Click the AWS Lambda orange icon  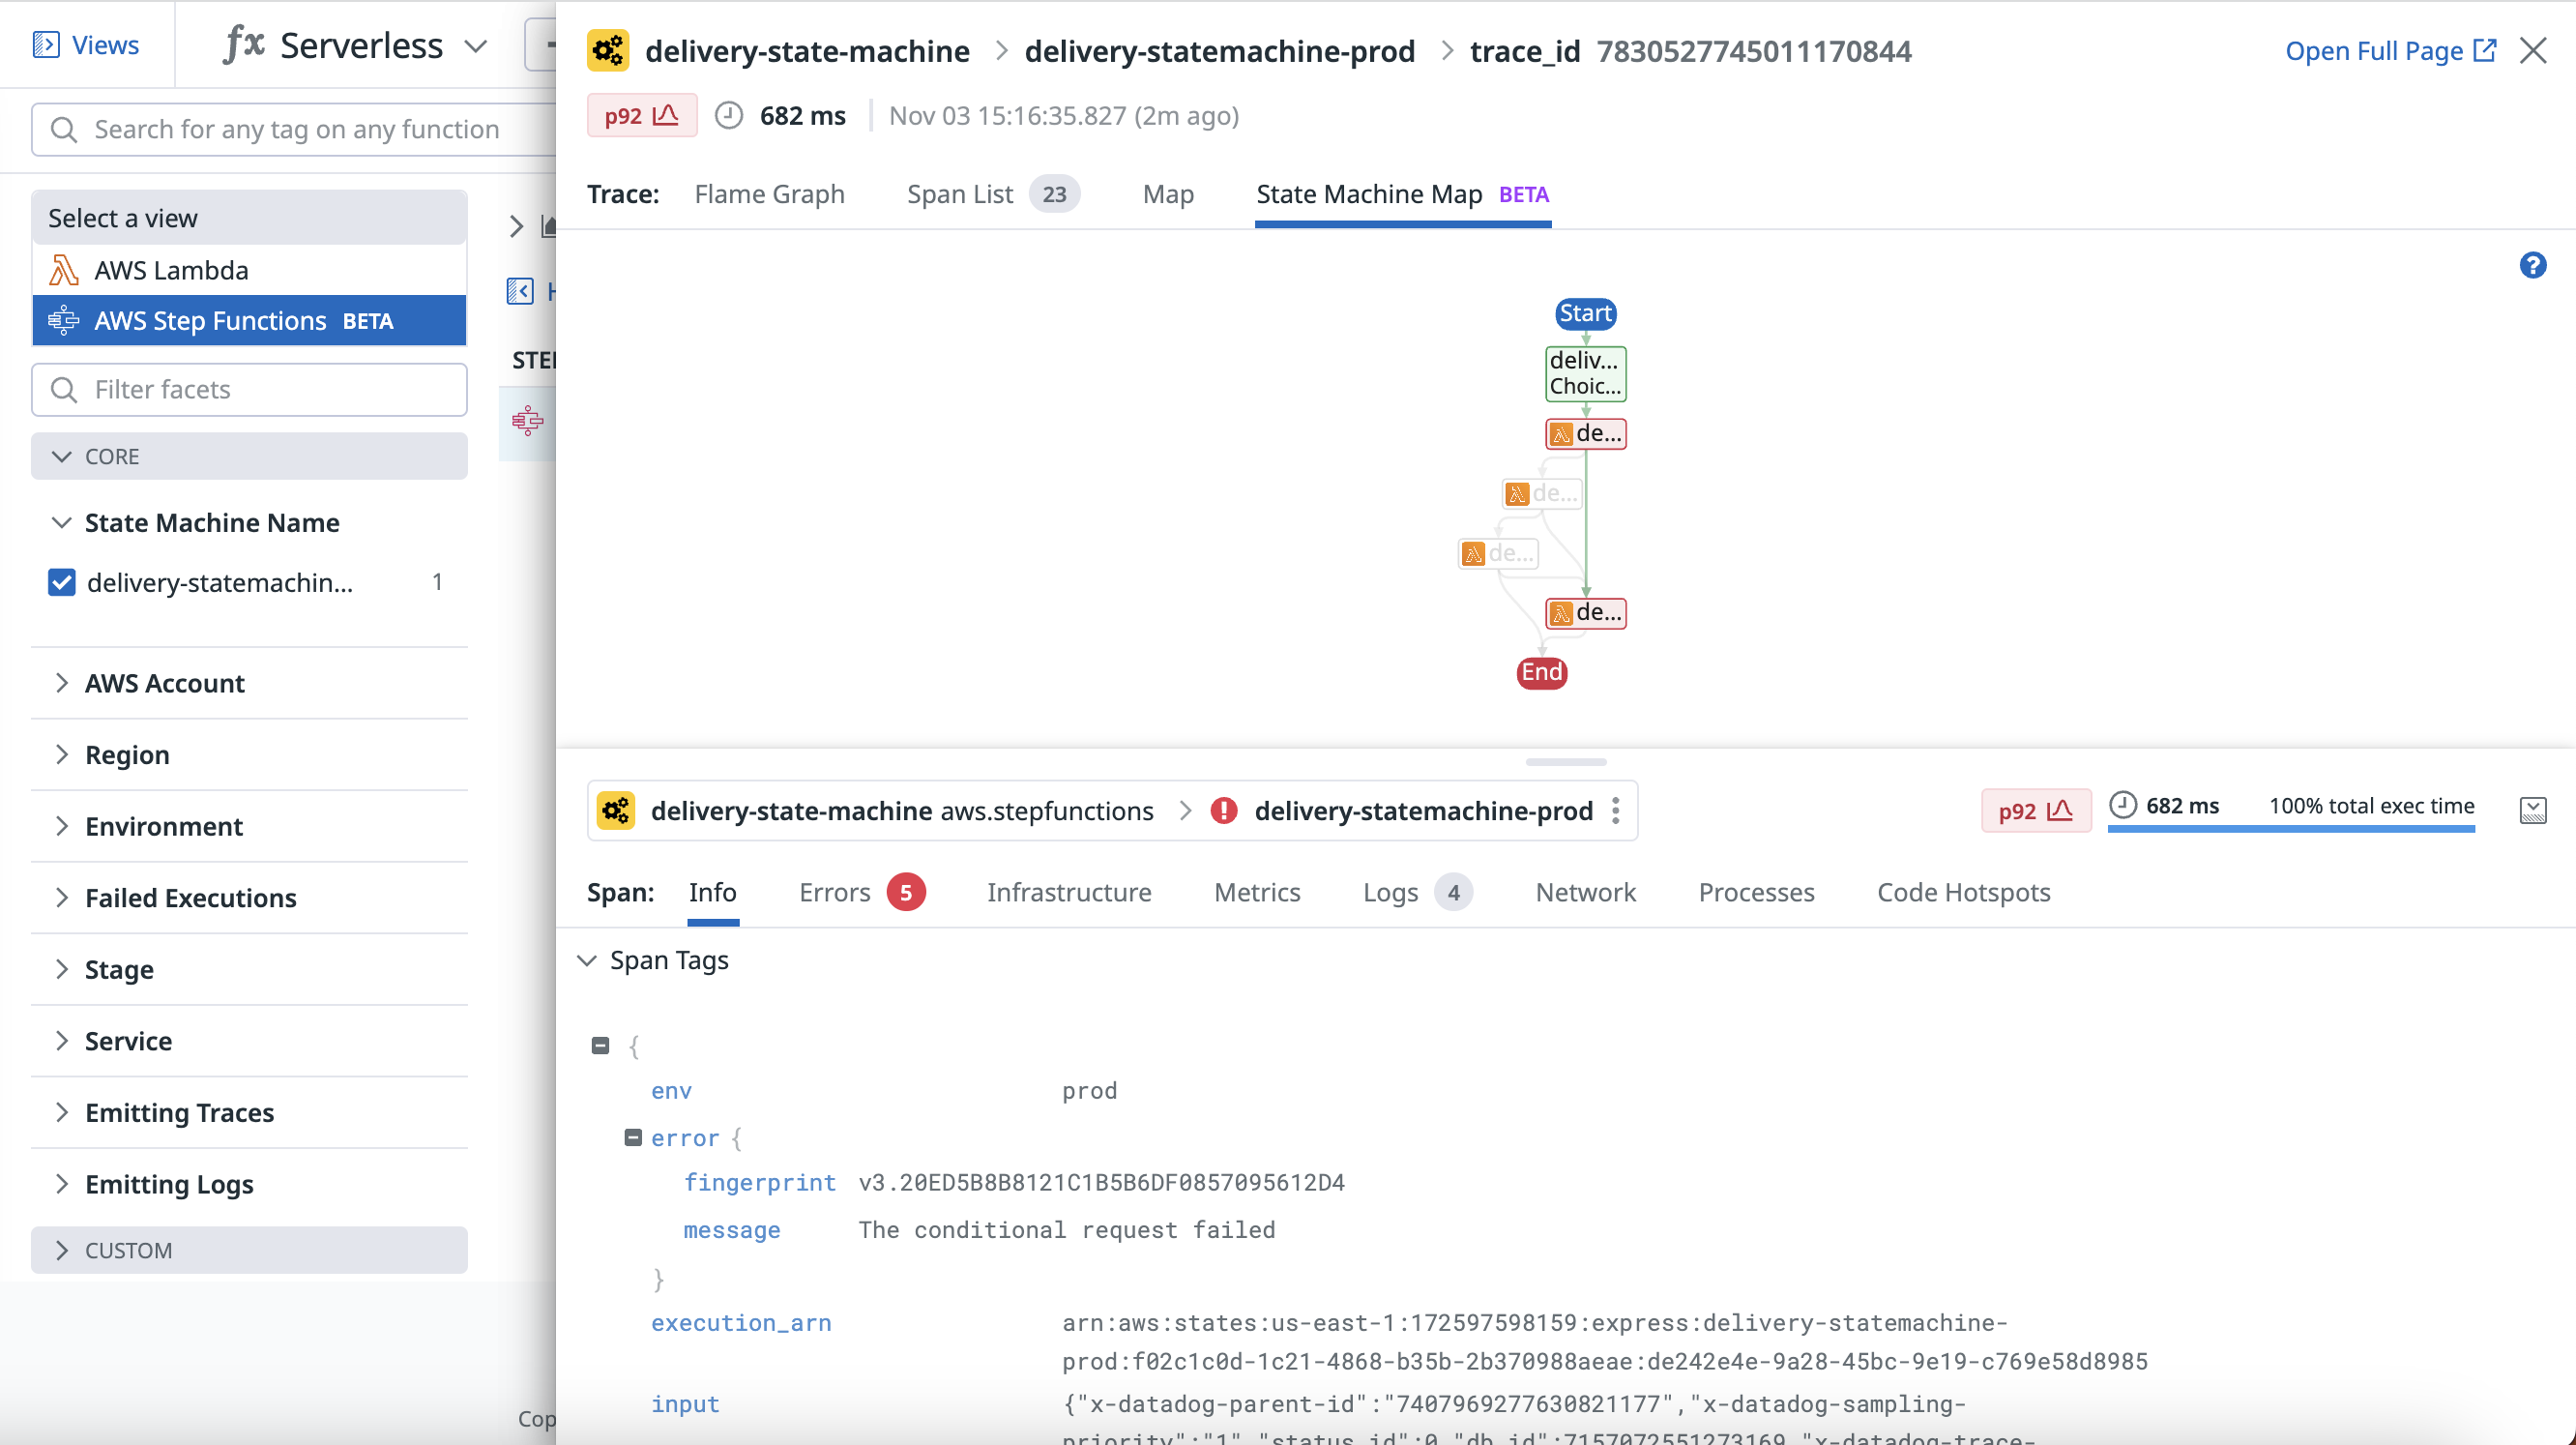tap(64, 270)
